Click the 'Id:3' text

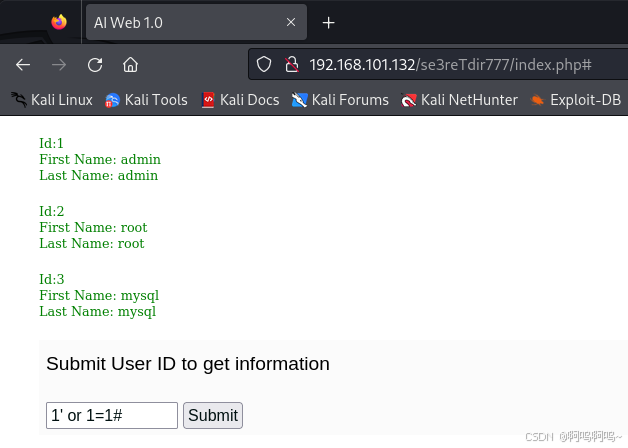coord(51,279)
